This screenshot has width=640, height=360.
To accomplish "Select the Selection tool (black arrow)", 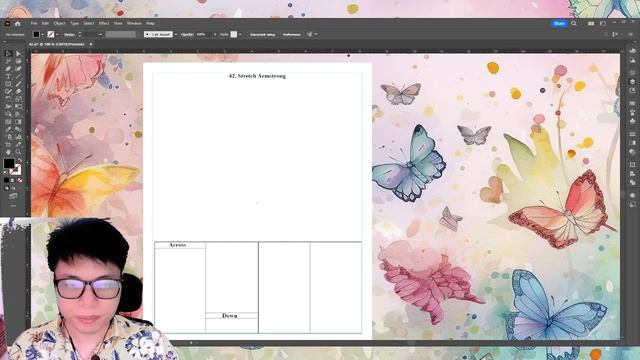I will pyautogui.click(x=8, y=53).
